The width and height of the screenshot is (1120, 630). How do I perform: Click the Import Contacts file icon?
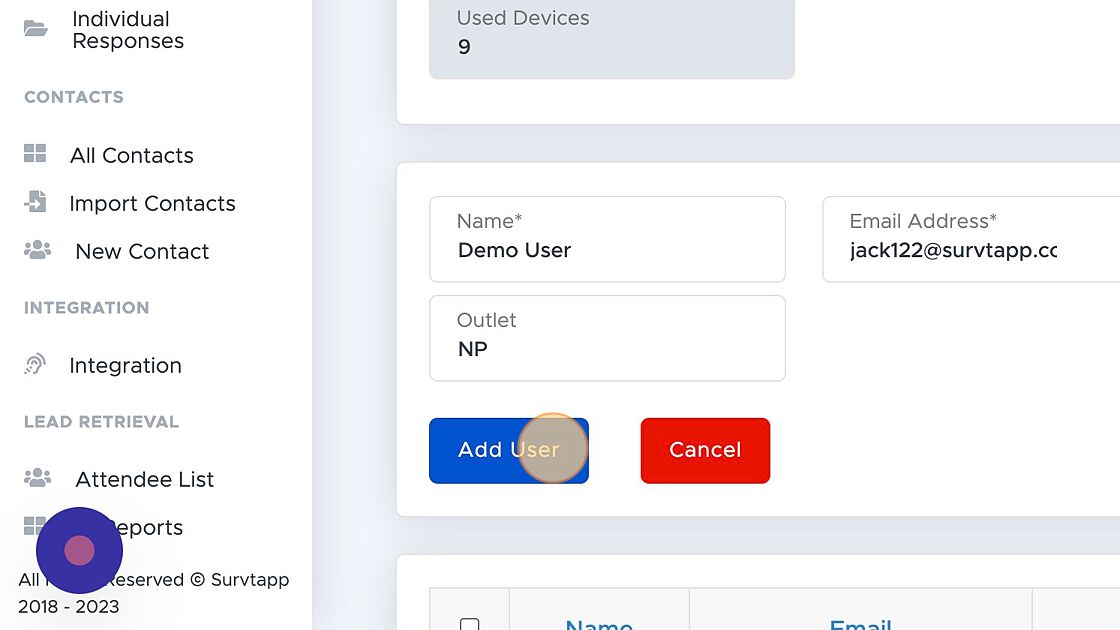click(x=35, y=202)
